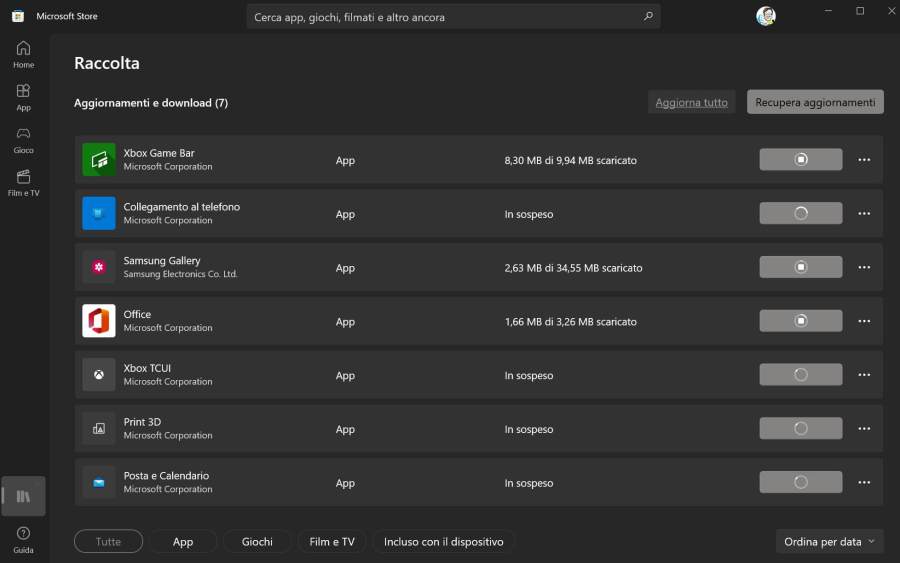Open Film e TV sidebar section
900x563 pixels.
tap(23, 183)
